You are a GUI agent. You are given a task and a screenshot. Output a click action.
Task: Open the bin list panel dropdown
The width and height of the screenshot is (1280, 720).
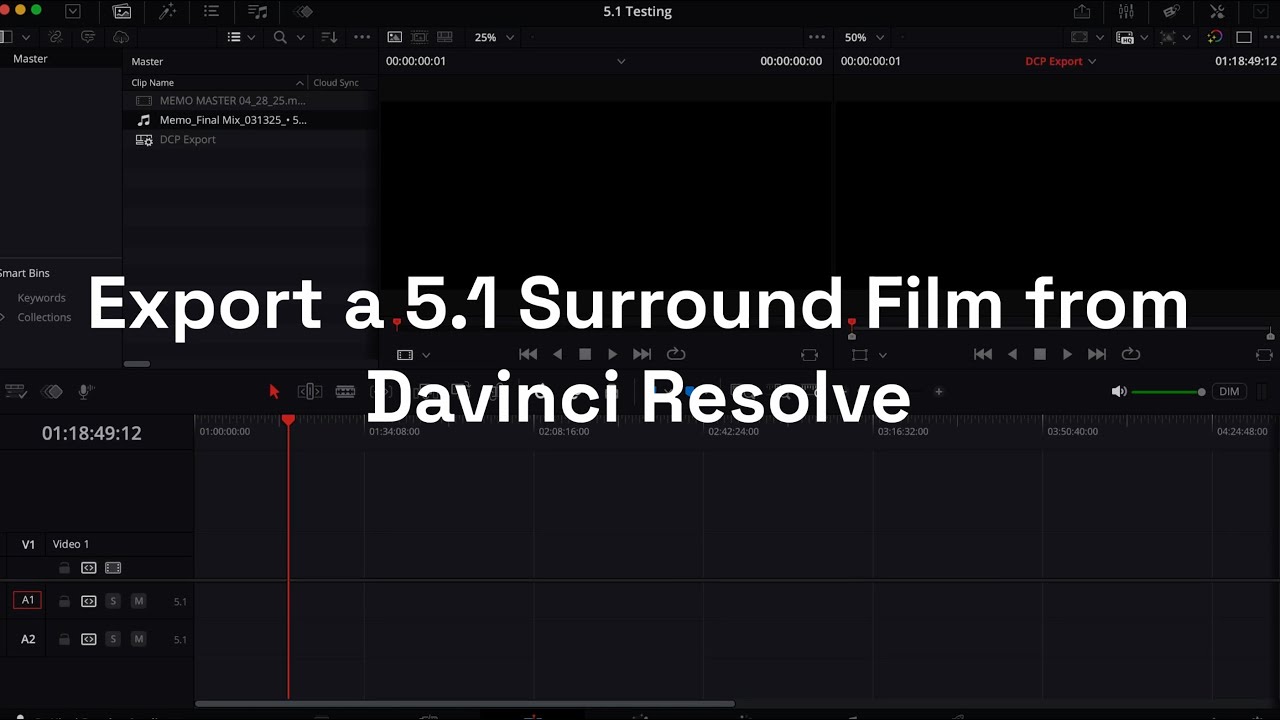(25, 37)
